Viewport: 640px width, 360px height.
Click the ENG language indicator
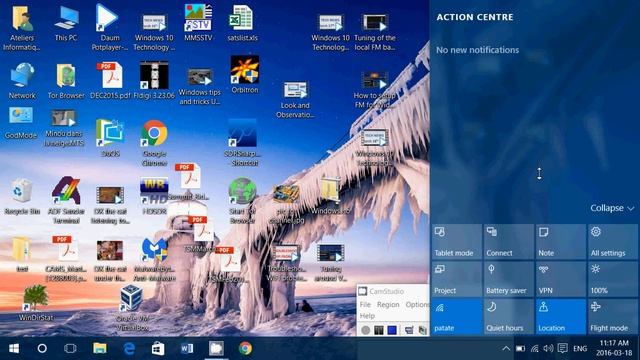[x=580, y=349]
